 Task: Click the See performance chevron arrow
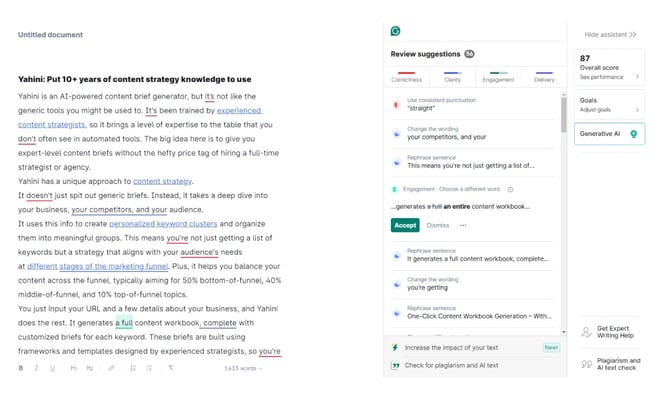637,77
